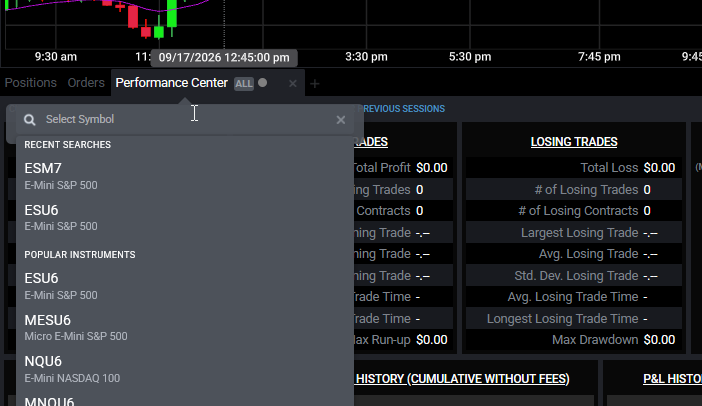This screenshot has height=406, width=702.
Task: Switch to the Orders tab
Action: pos(86,83)
